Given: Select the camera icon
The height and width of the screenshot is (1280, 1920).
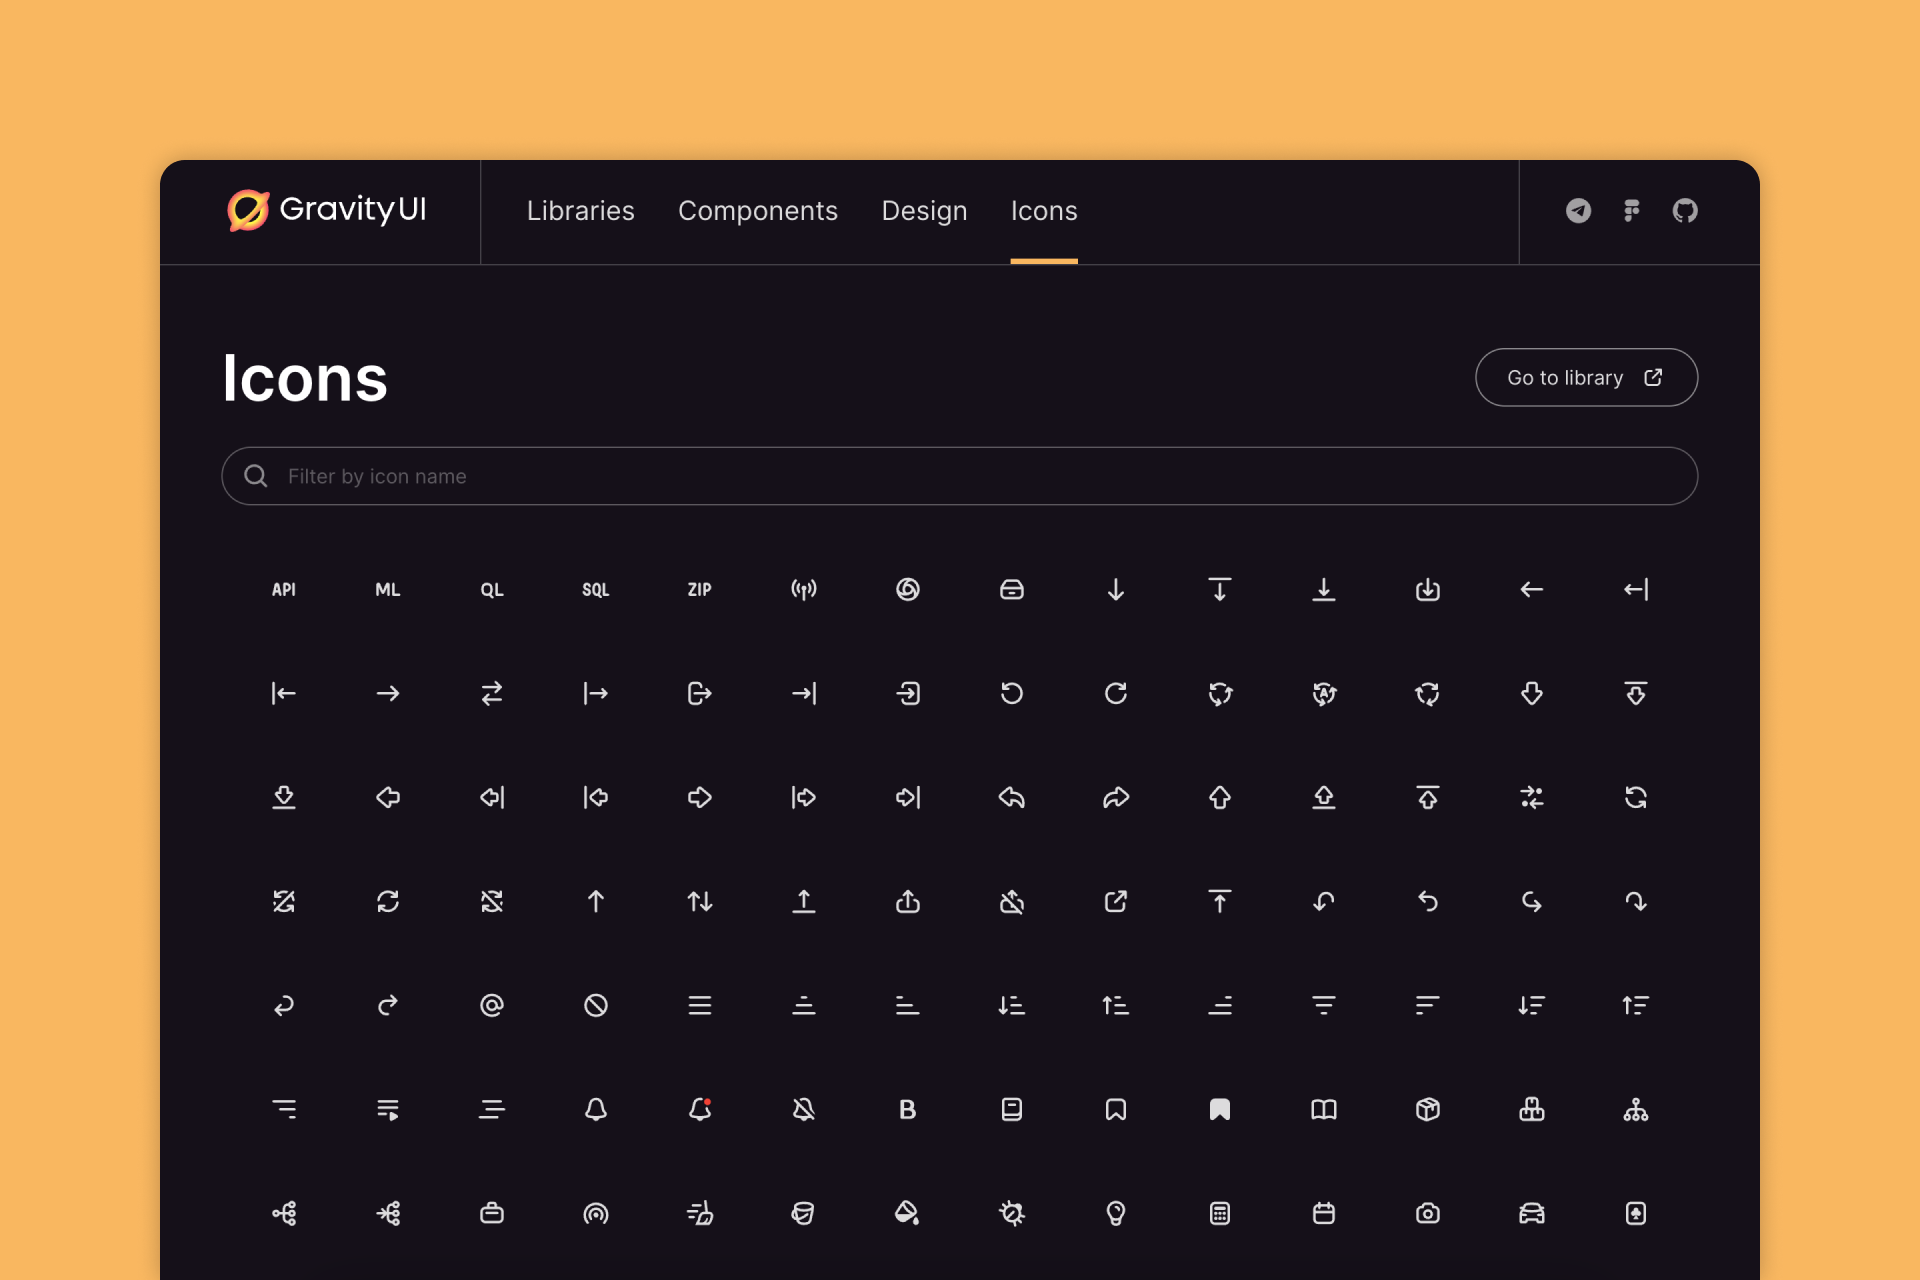Looking at the screenshot, I should click(x=1427, y=1213).
